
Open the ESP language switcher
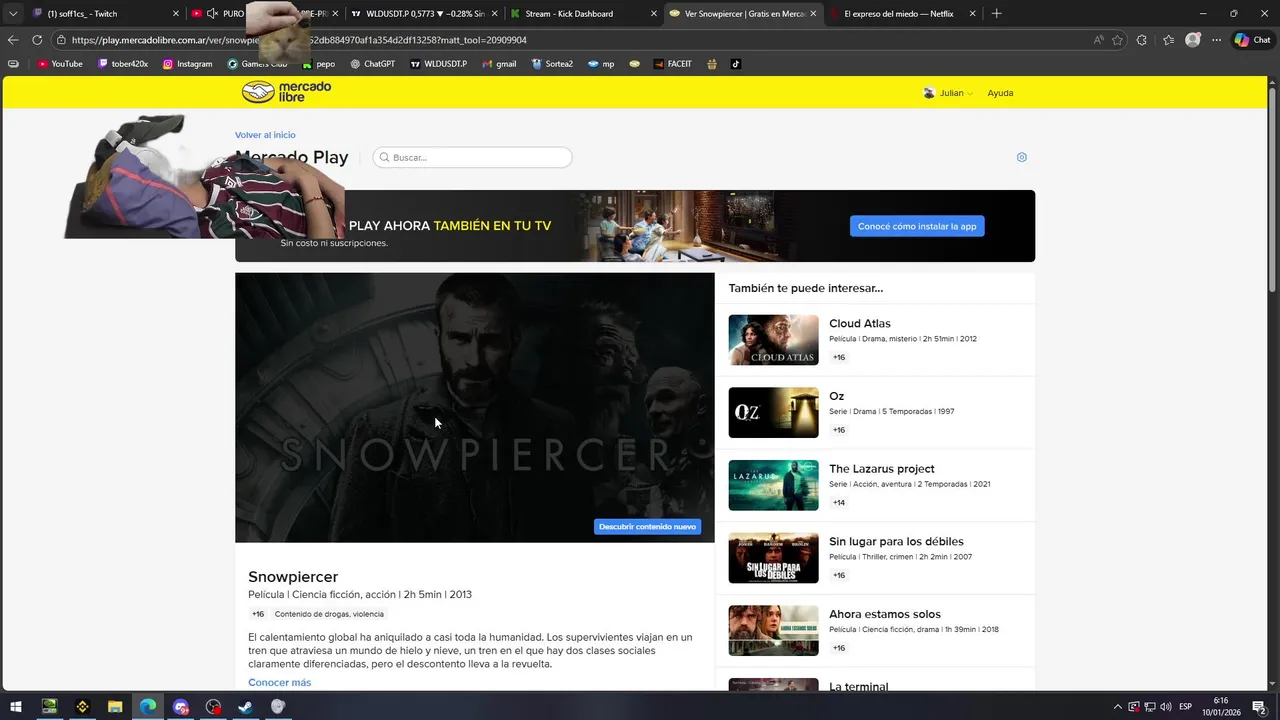click(x=1186, y=707)
